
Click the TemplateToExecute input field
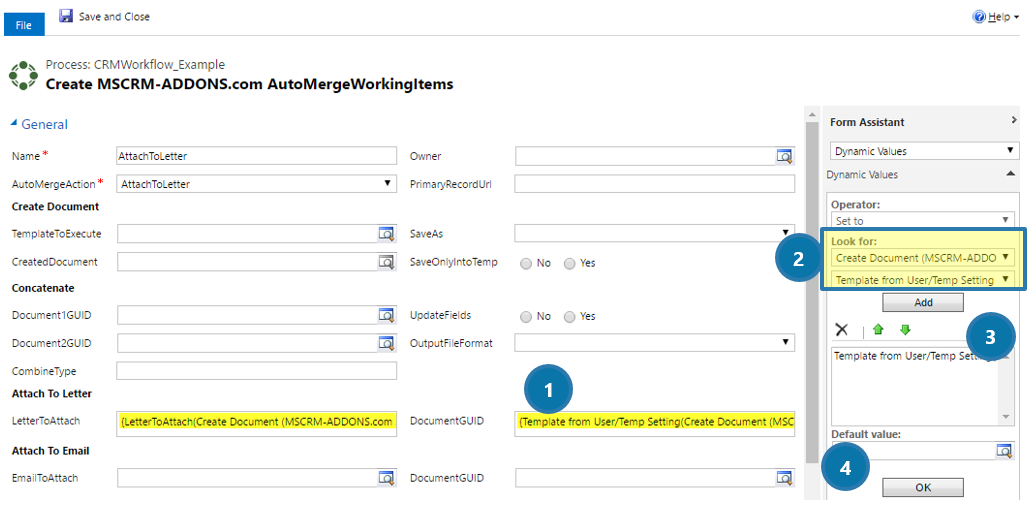(247, 233)
